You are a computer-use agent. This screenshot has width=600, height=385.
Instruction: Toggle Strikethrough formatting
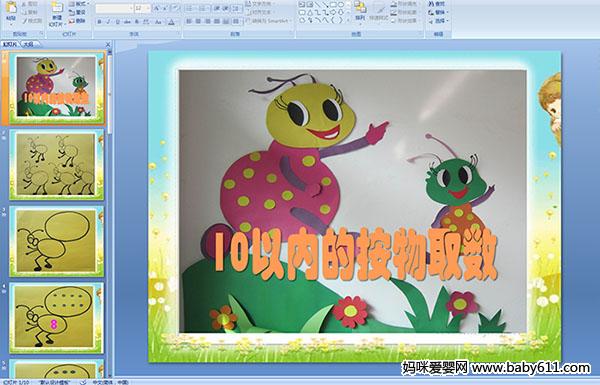[x=127, y=22]
